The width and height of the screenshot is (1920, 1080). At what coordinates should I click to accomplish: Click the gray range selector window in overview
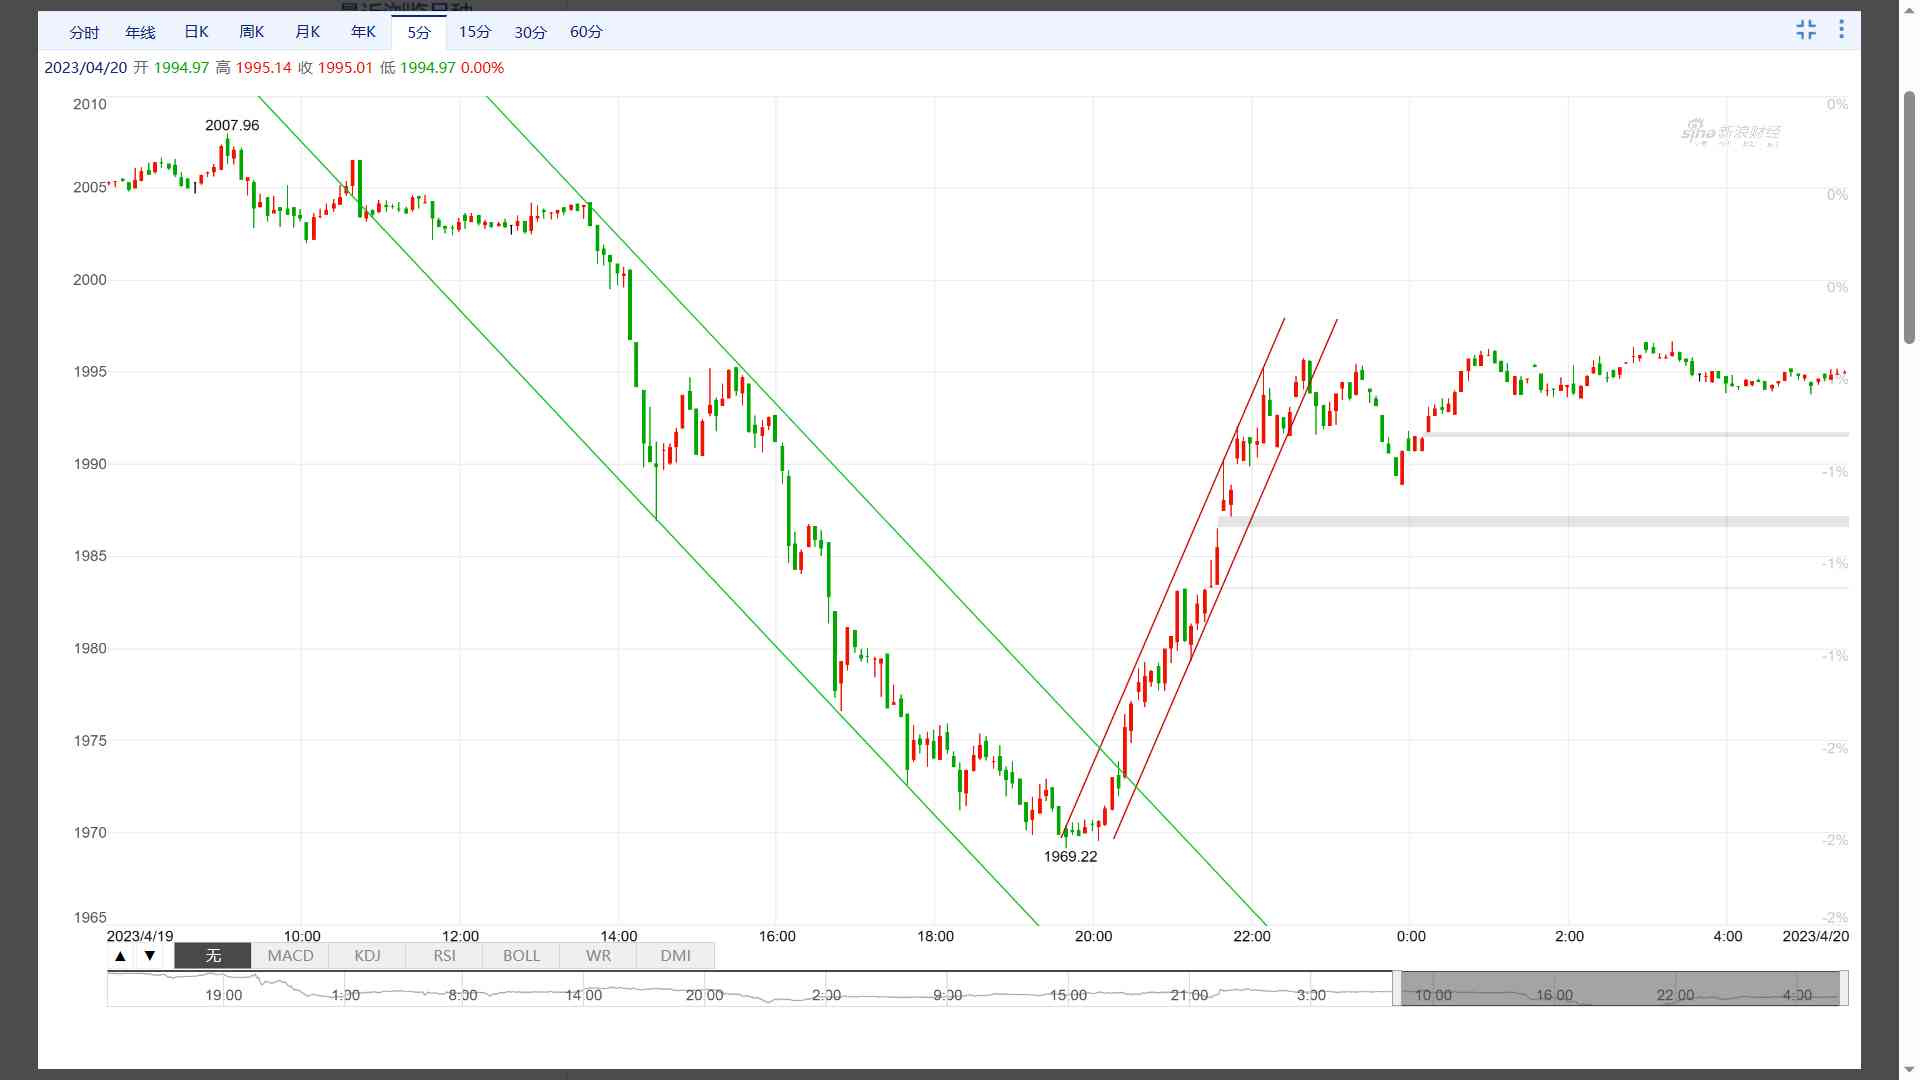pos(1620,988)
